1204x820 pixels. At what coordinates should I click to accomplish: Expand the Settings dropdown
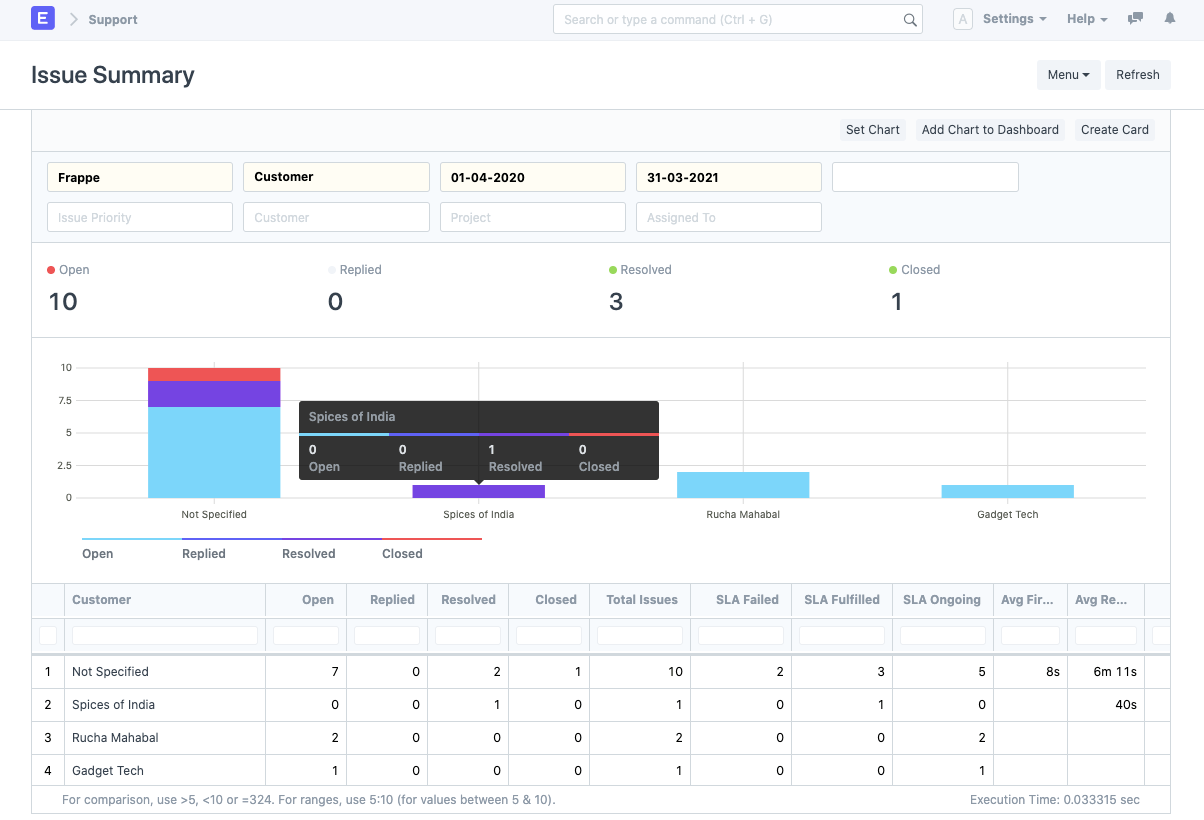point(1014,19)
